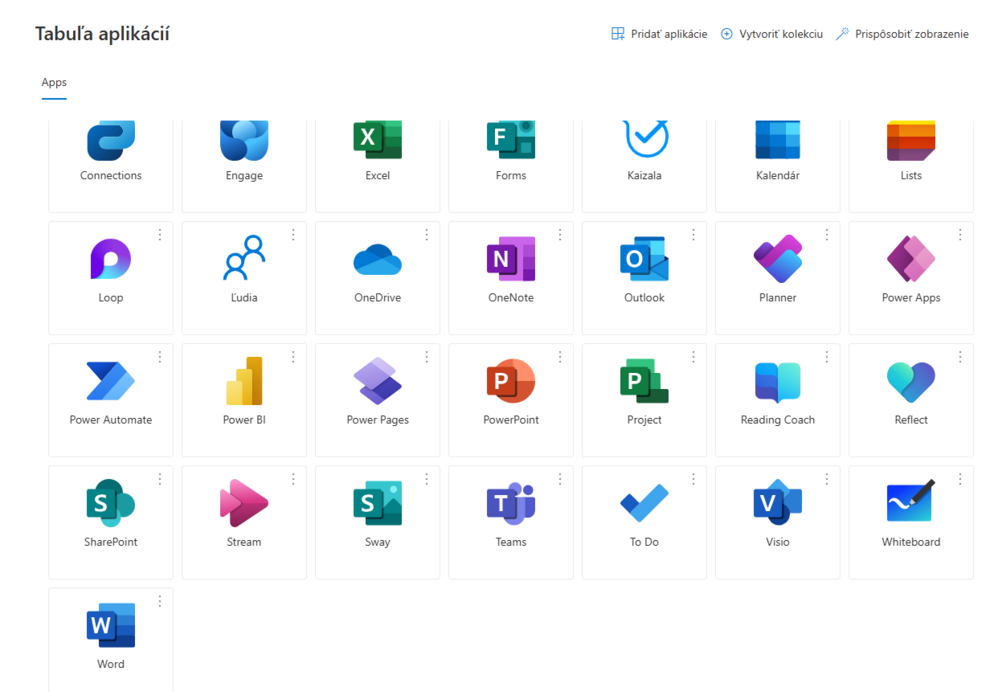This screenshot has width=990, height=692.
Task: Select the Apps tab
Action: [x=54, y=83]
